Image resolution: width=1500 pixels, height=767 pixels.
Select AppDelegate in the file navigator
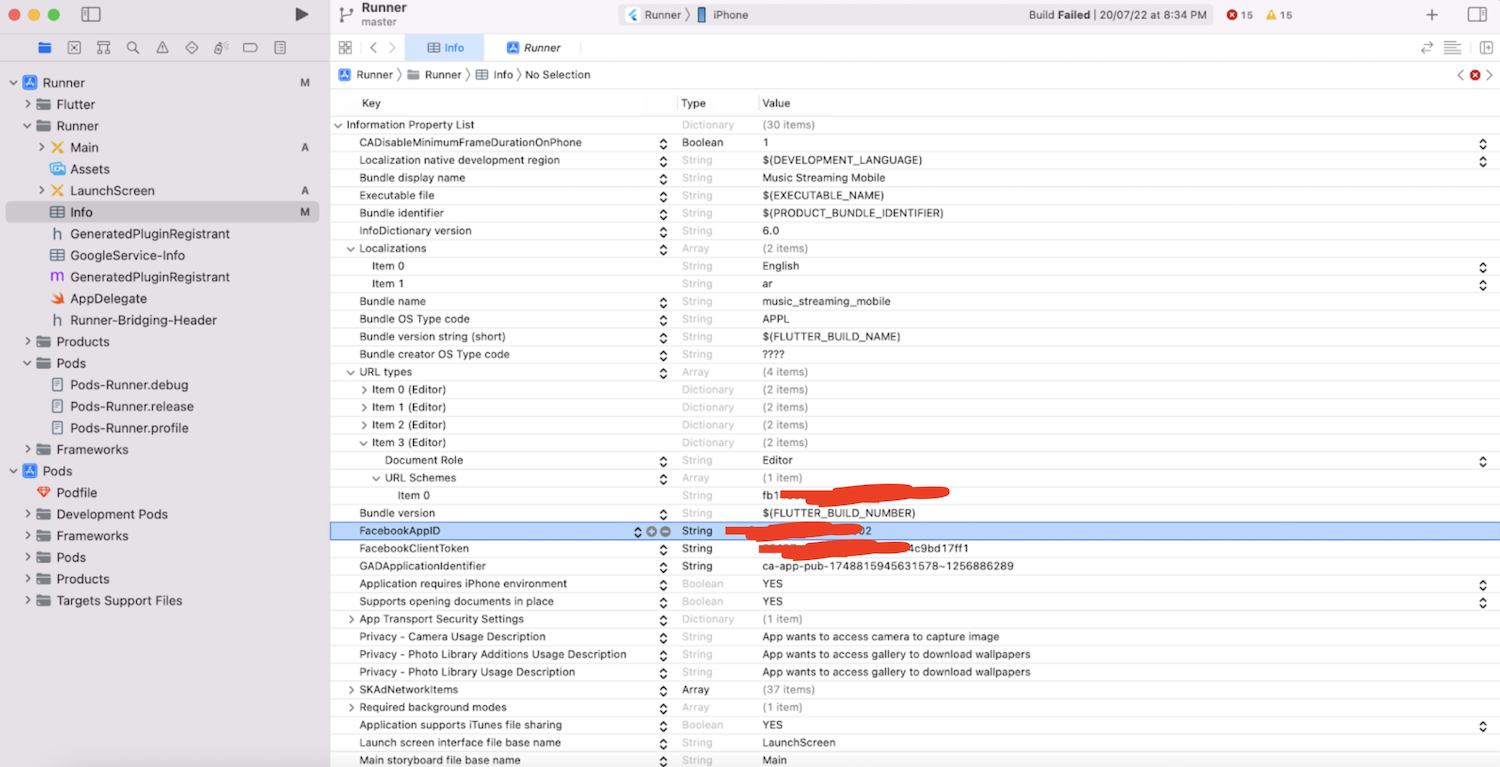pyautogui.click(x=108, y=298)
